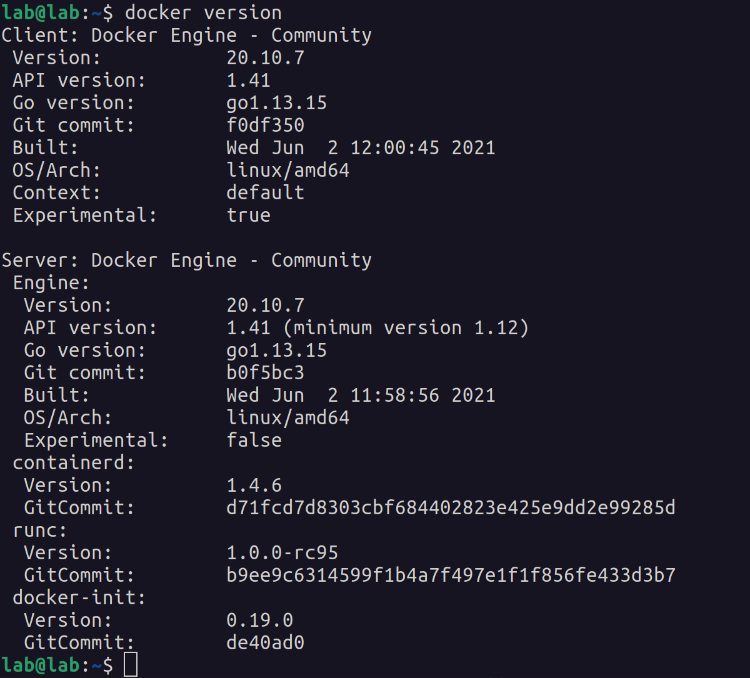Click the 'Engine:' section label
Viewport: 750px width, 678px height.
(x=52, y=283)
